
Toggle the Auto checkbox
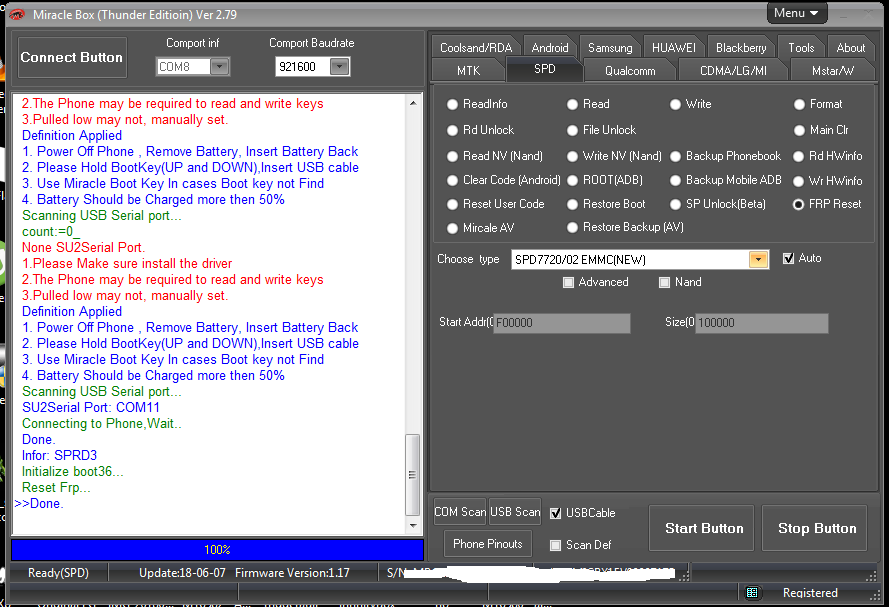pos(789,258)
